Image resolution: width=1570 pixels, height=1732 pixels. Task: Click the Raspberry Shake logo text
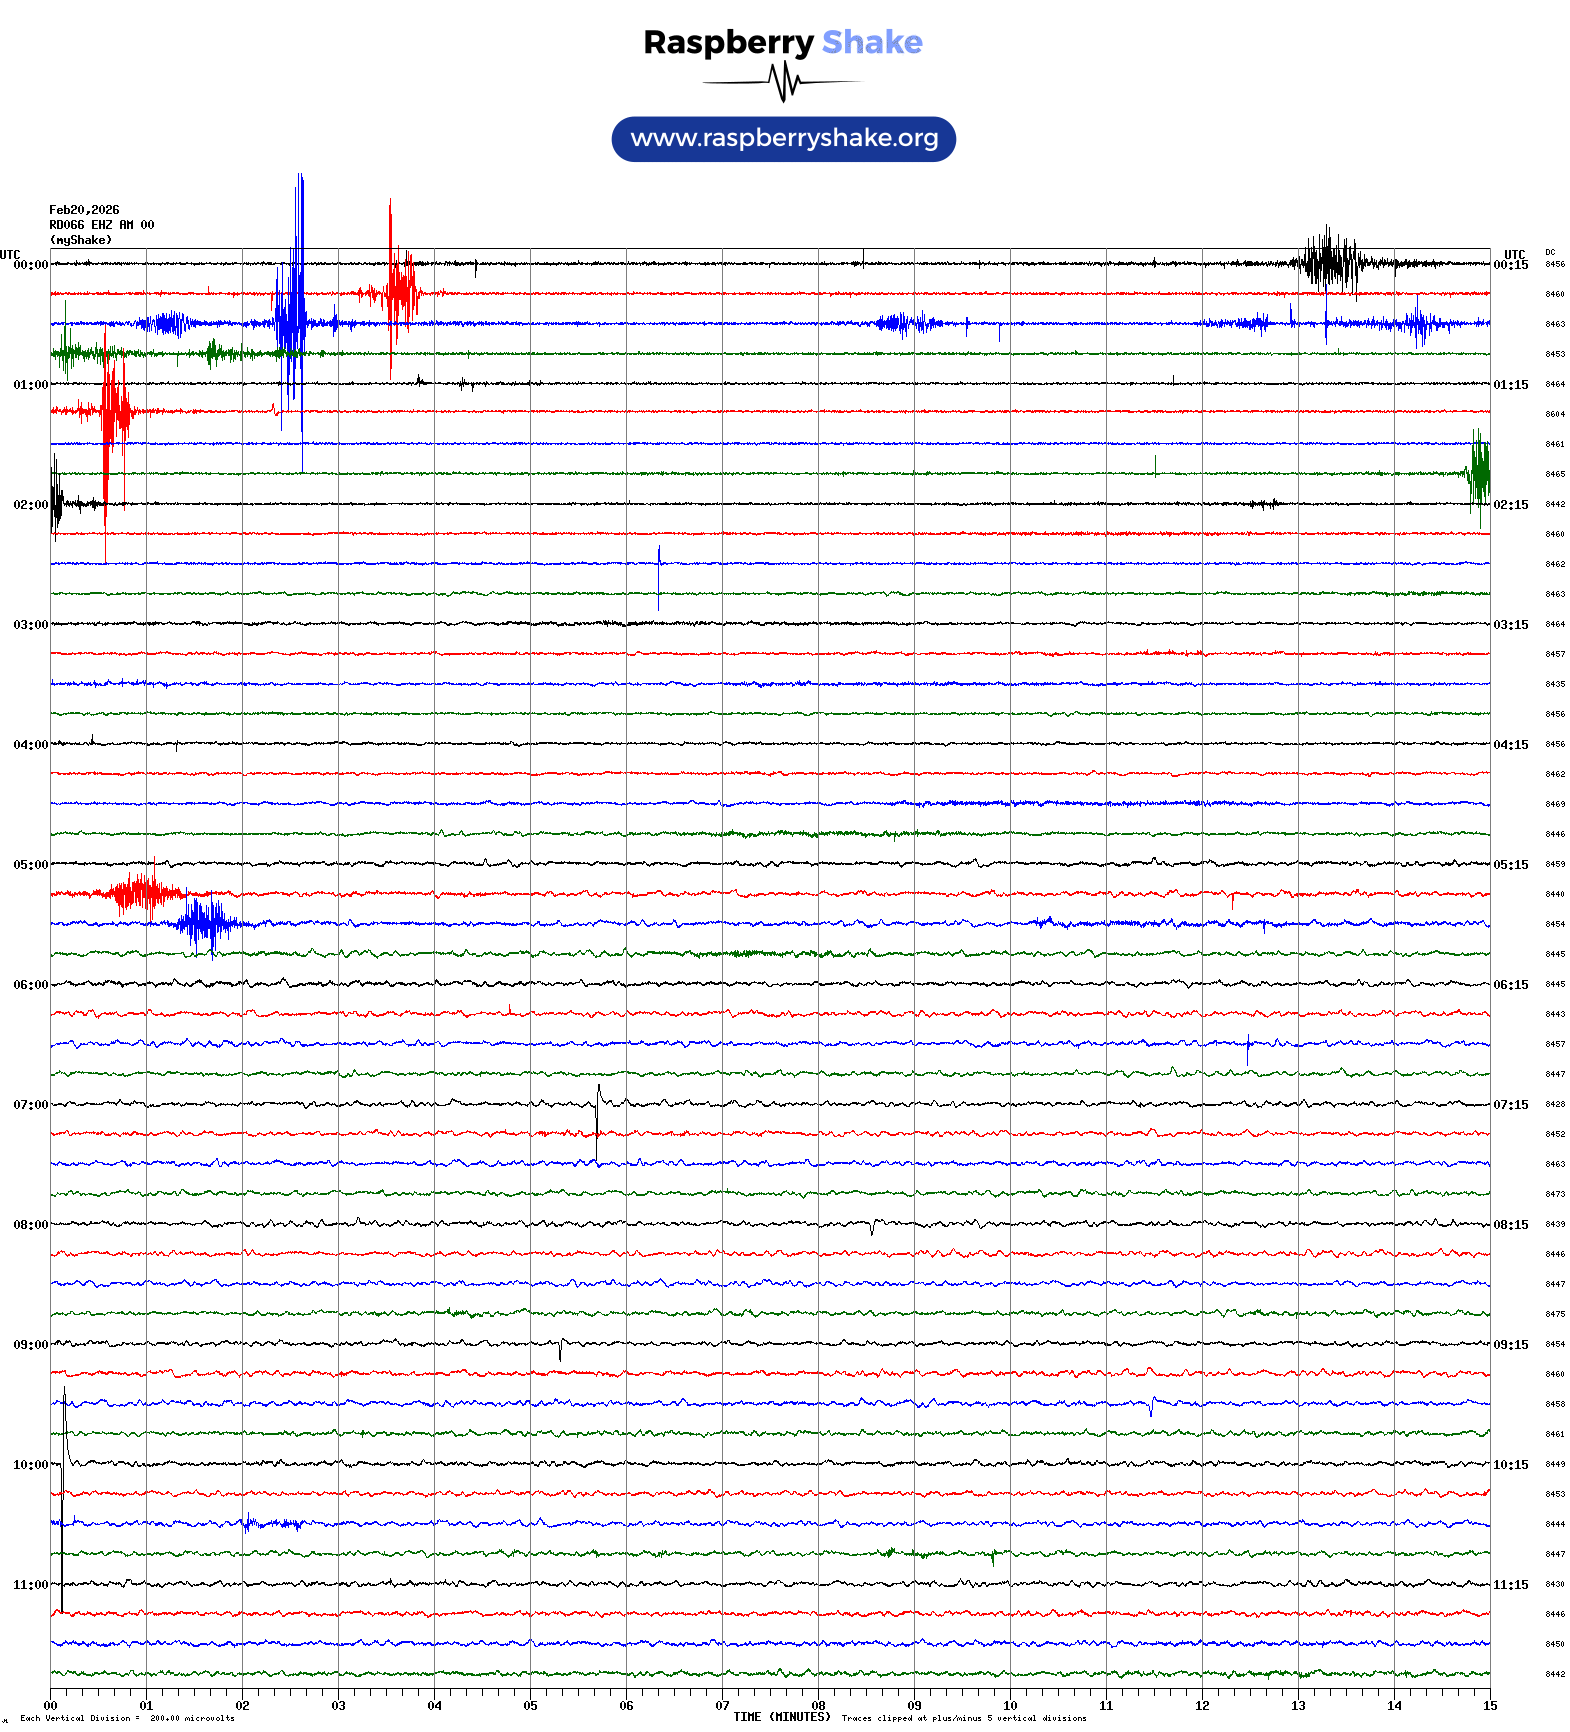[783, 43]
